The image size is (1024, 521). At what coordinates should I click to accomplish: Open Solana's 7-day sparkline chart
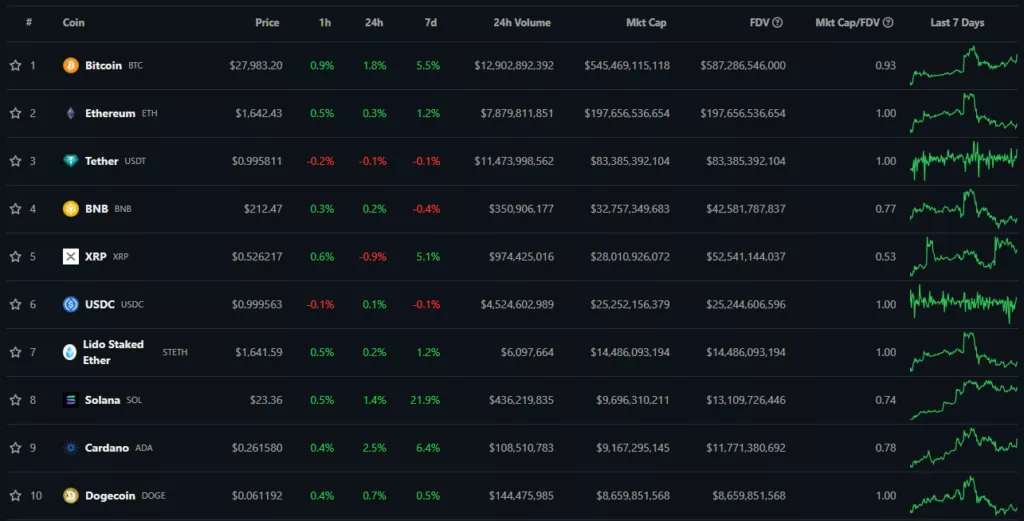(963, 400)
